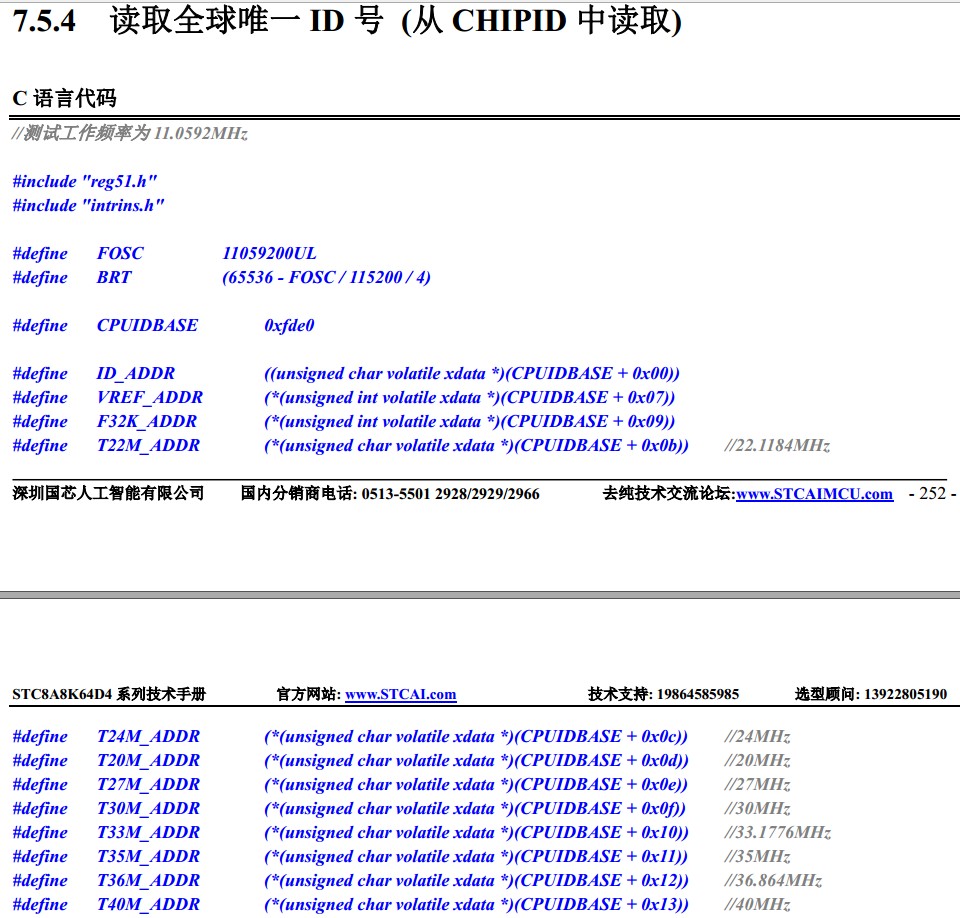The width and height of the screenshot is (960, 918).
Task: Click the comment //35MHz
Action: 757,856
